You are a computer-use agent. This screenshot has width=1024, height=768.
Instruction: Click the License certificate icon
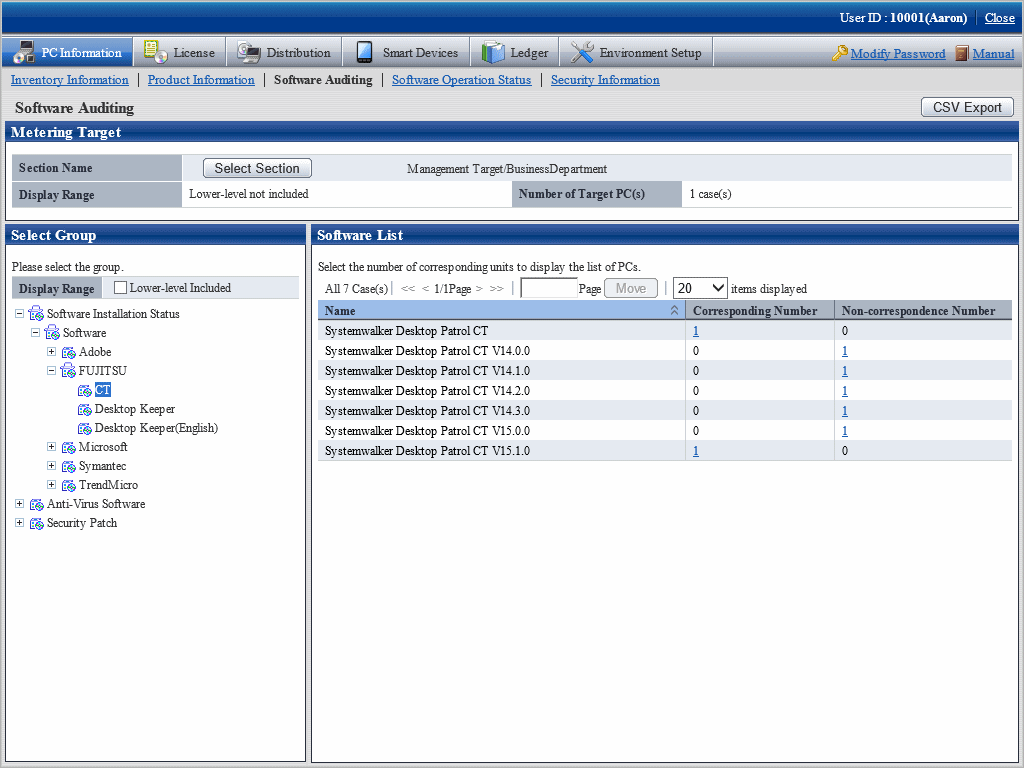click(x=155, y=52)
